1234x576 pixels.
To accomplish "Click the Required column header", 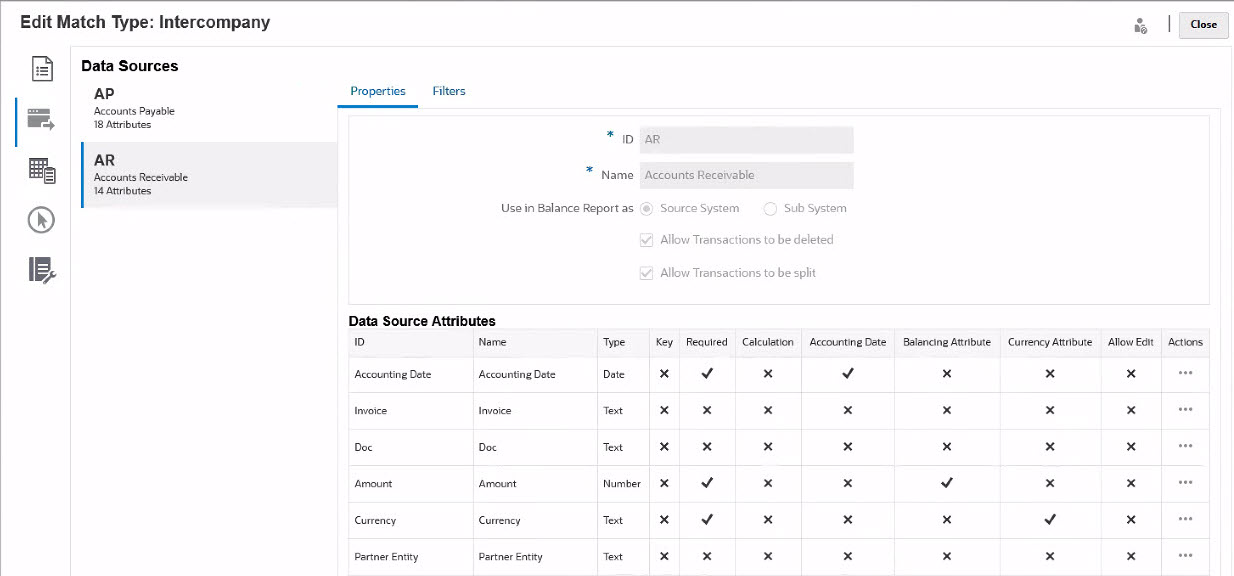I will [707, 342].
